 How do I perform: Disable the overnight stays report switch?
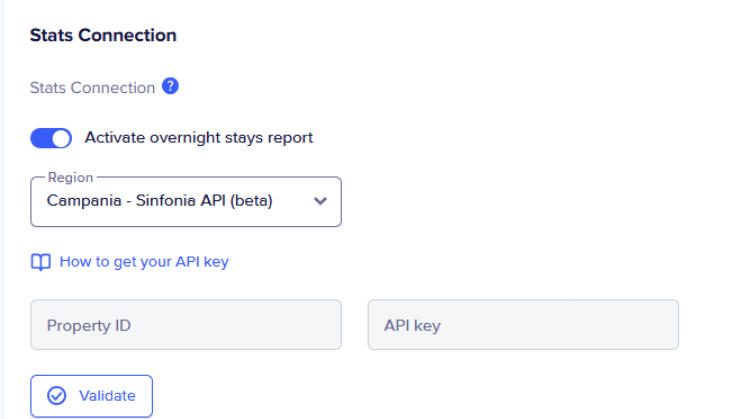click(x=51, y=139)
